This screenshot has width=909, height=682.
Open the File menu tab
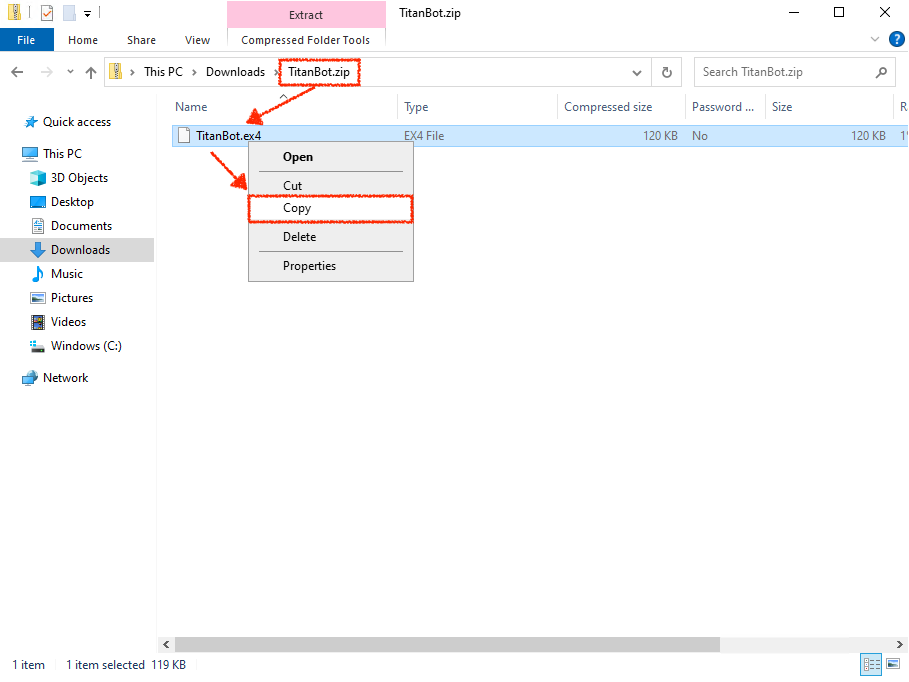coord(26,40)
